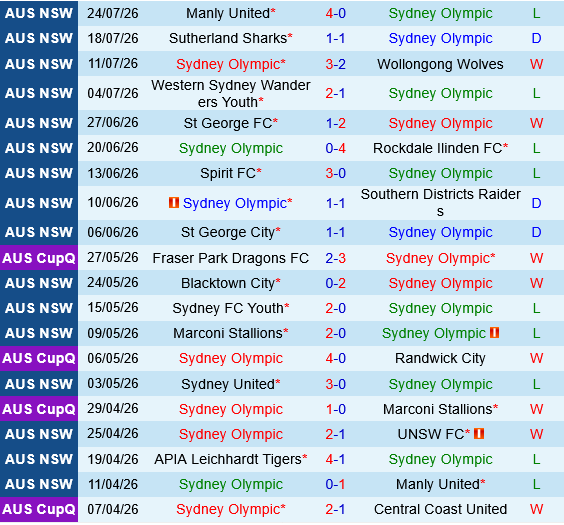
Task: Click the red card icon beside Sydney Olympic on 10/06/26
Action: (x=174, y=203)
